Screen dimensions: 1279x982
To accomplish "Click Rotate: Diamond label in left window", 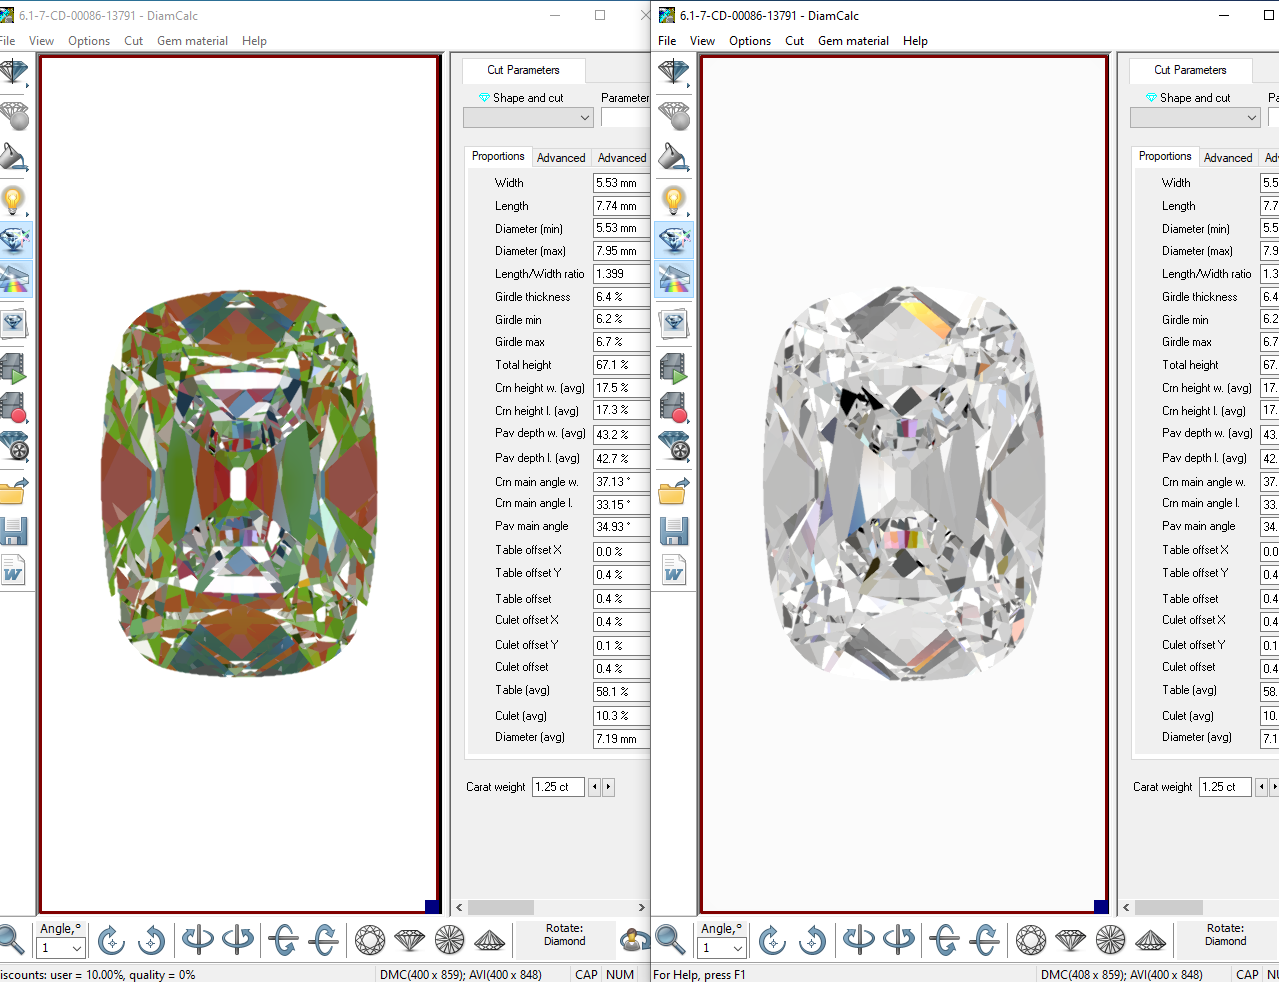I will click(565, 934).
